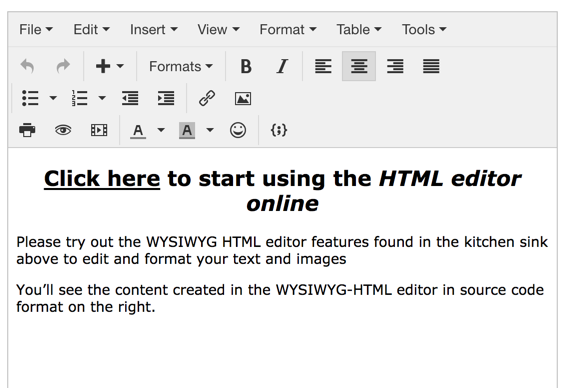Click the Insert media film icon
The image size is (567, 388).
[99, 130]
